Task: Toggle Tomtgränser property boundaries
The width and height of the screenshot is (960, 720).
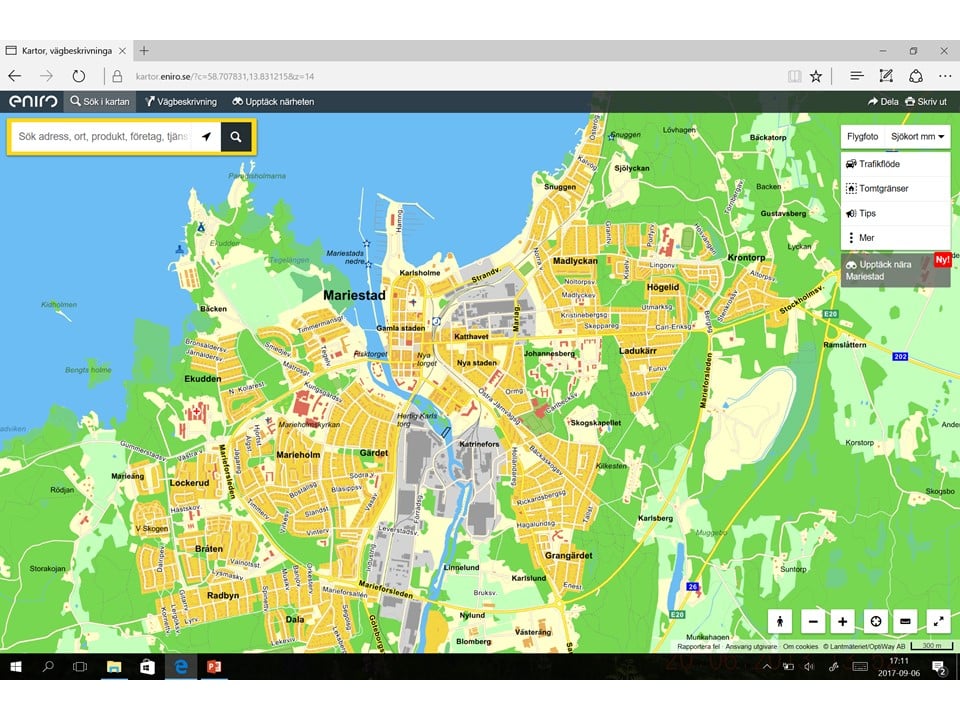Action: point(895,189)
